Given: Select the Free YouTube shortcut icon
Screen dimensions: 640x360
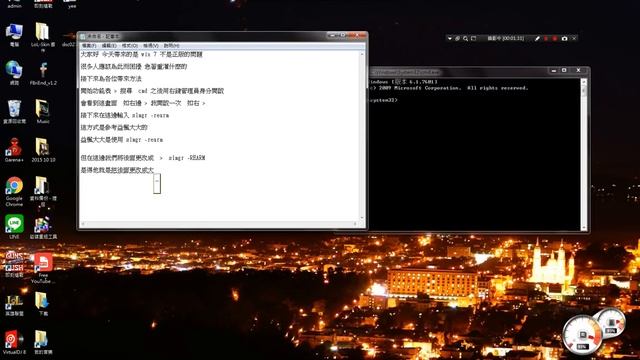Looking at the screenshot, I should click(42, 268).
